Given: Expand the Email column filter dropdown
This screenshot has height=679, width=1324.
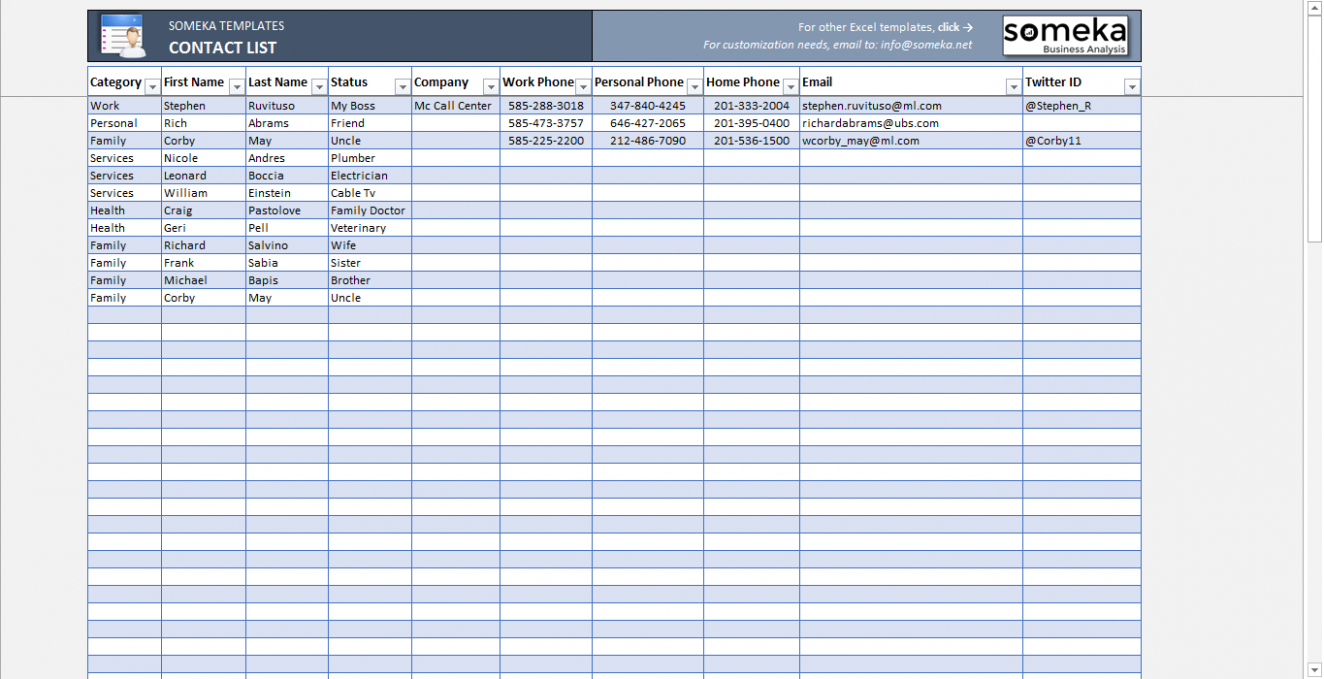Looking at the screenshot, I should pos(1012,87).
